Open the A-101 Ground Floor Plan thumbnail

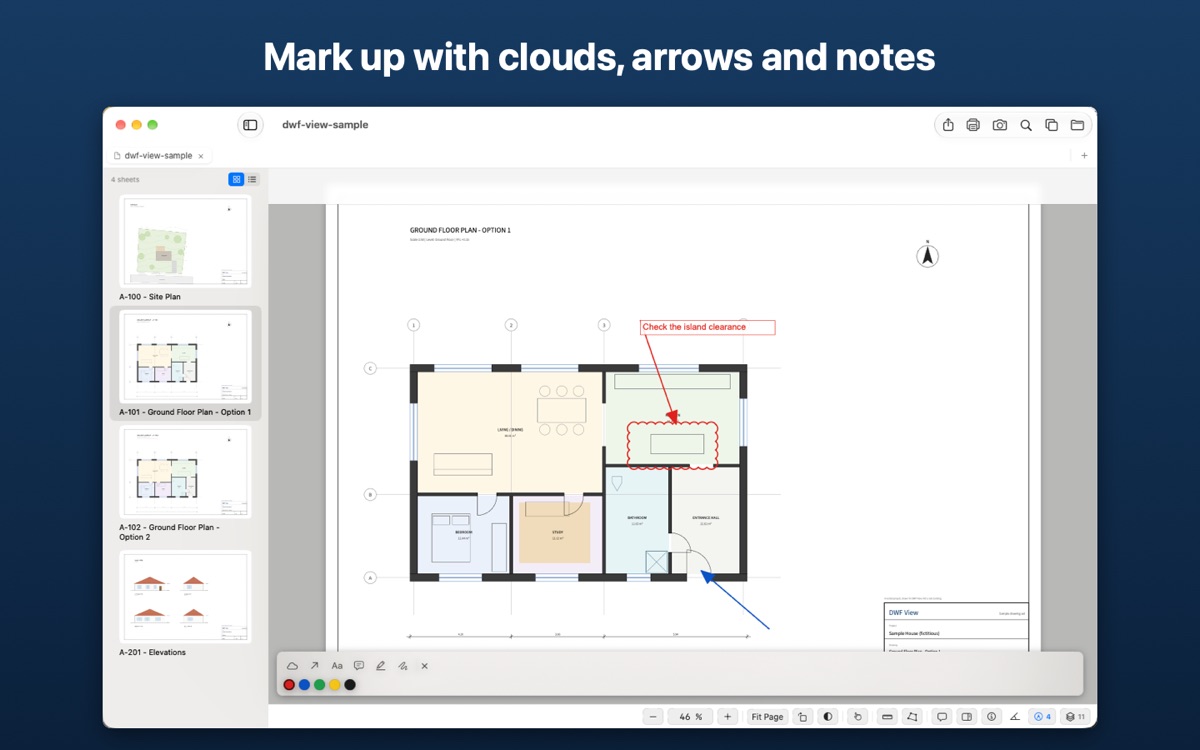(185, 357)
